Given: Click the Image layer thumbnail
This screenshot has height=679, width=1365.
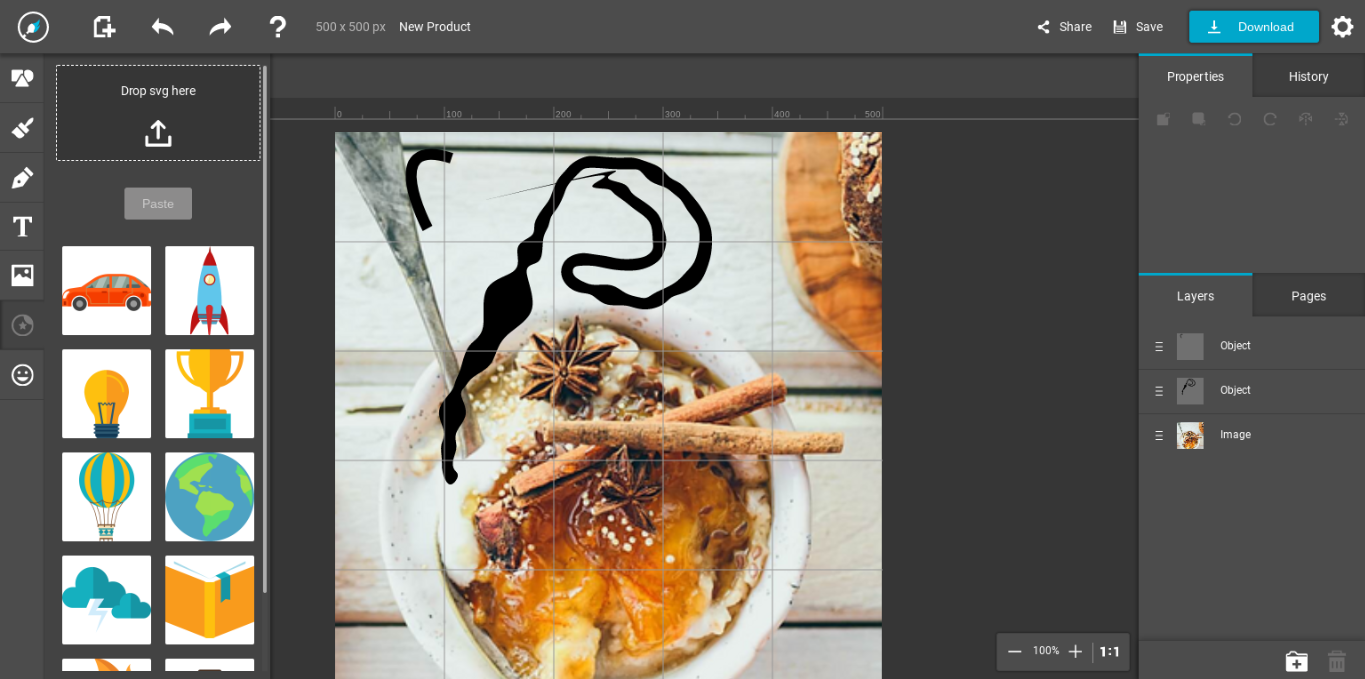Looking at the screenshot, I should [x=1190, y=435].
